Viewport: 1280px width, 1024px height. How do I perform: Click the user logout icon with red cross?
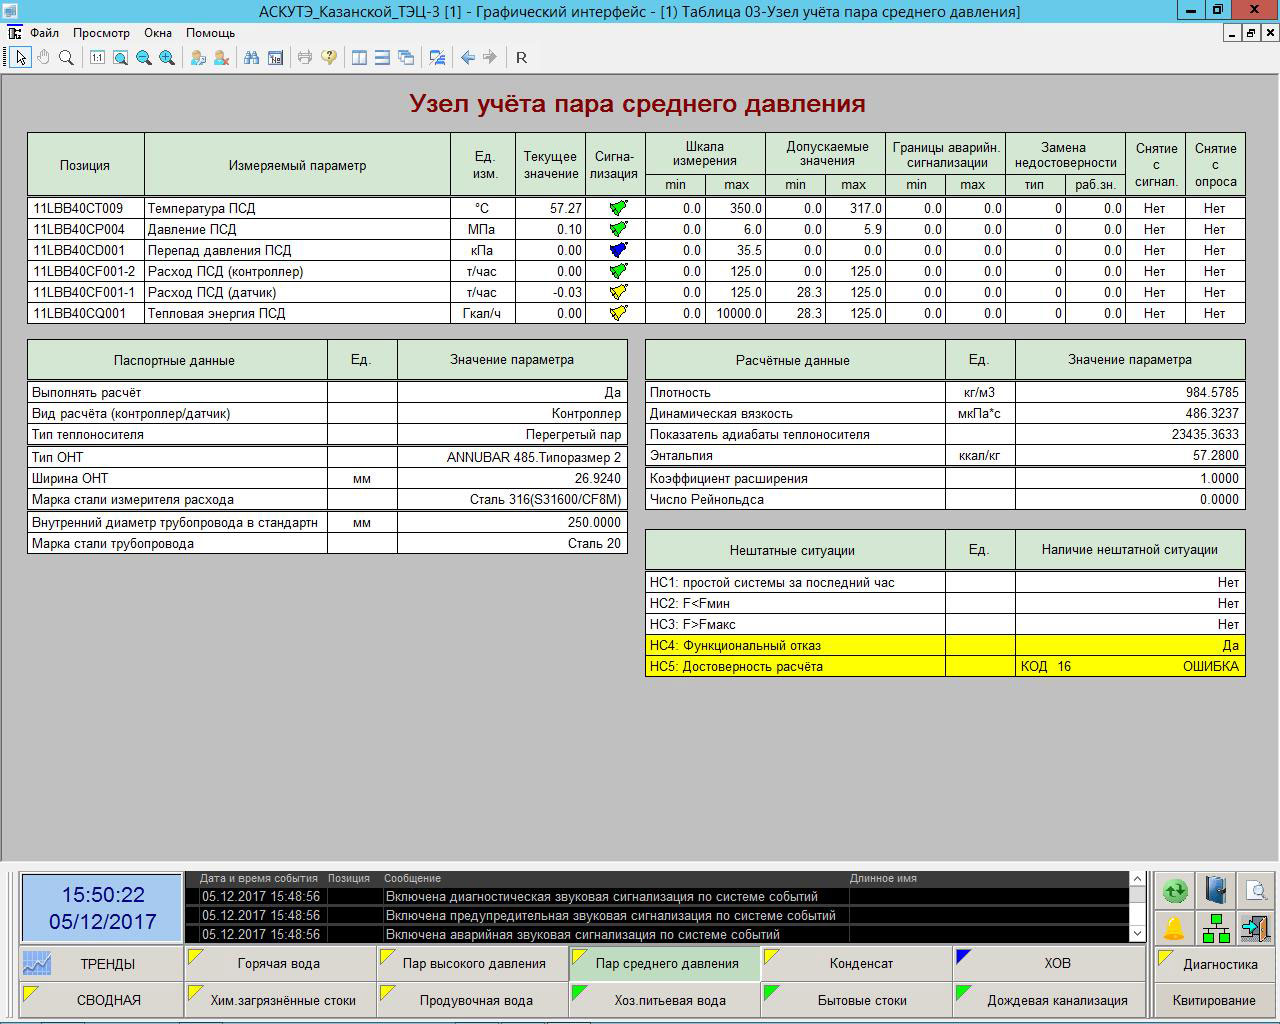[x=221, y=57]
